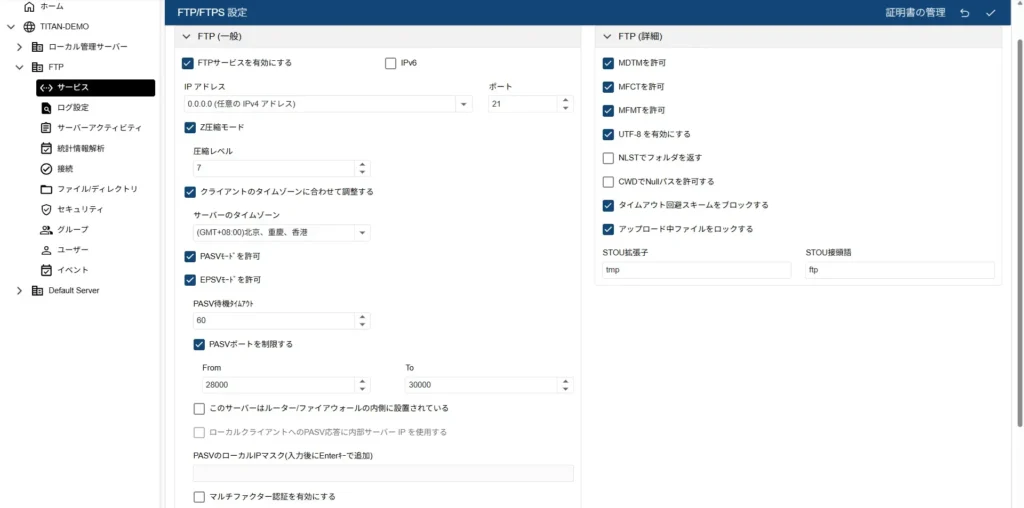Increase the ポート value with up arrow

point(566,100)
